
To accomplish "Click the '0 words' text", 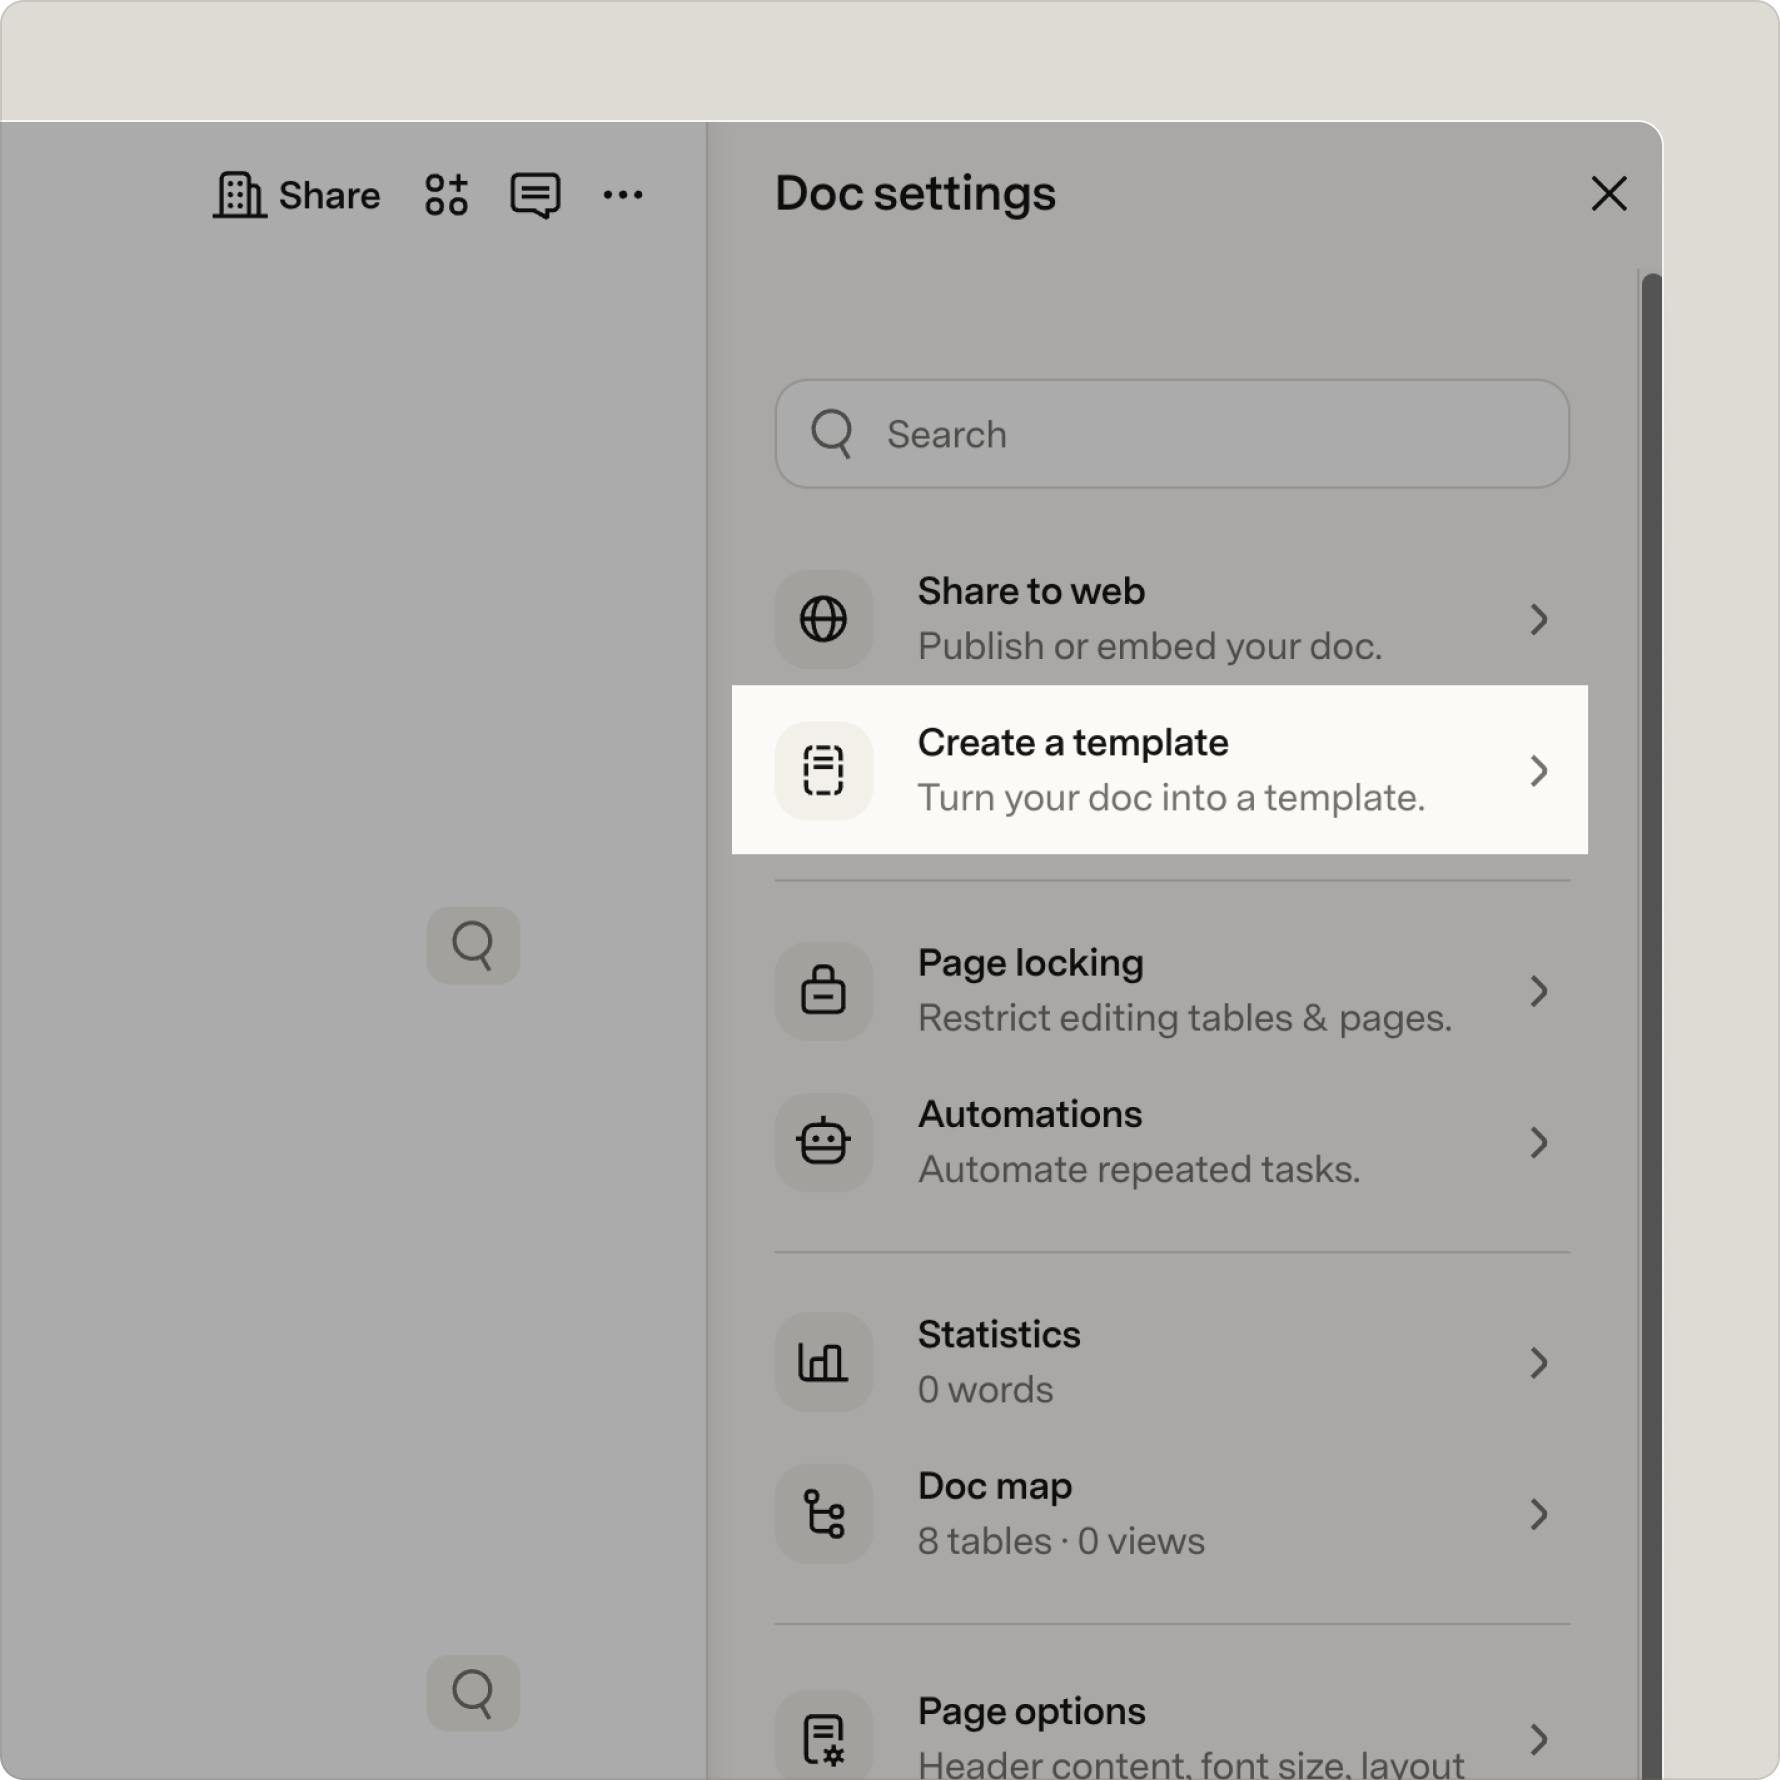I will 985,1390.
